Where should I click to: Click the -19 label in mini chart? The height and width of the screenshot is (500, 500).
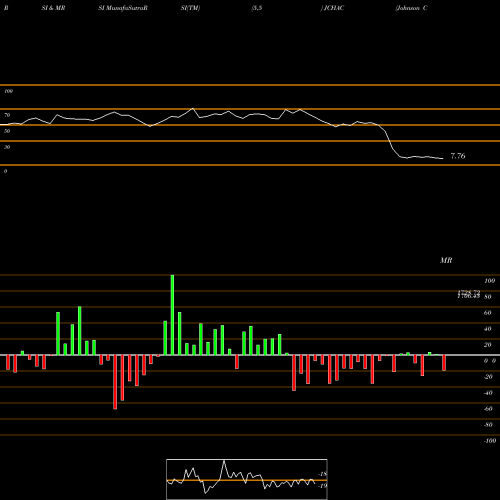pyautogui.click(x=323, y=486)
